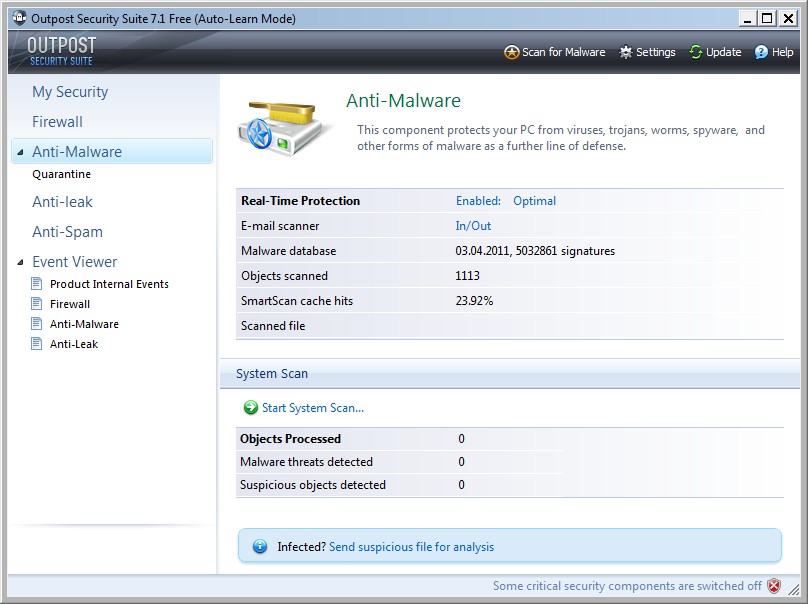
Task: Click the Help toolbar label
Action: pyautogui.click(x=782, y=52)
